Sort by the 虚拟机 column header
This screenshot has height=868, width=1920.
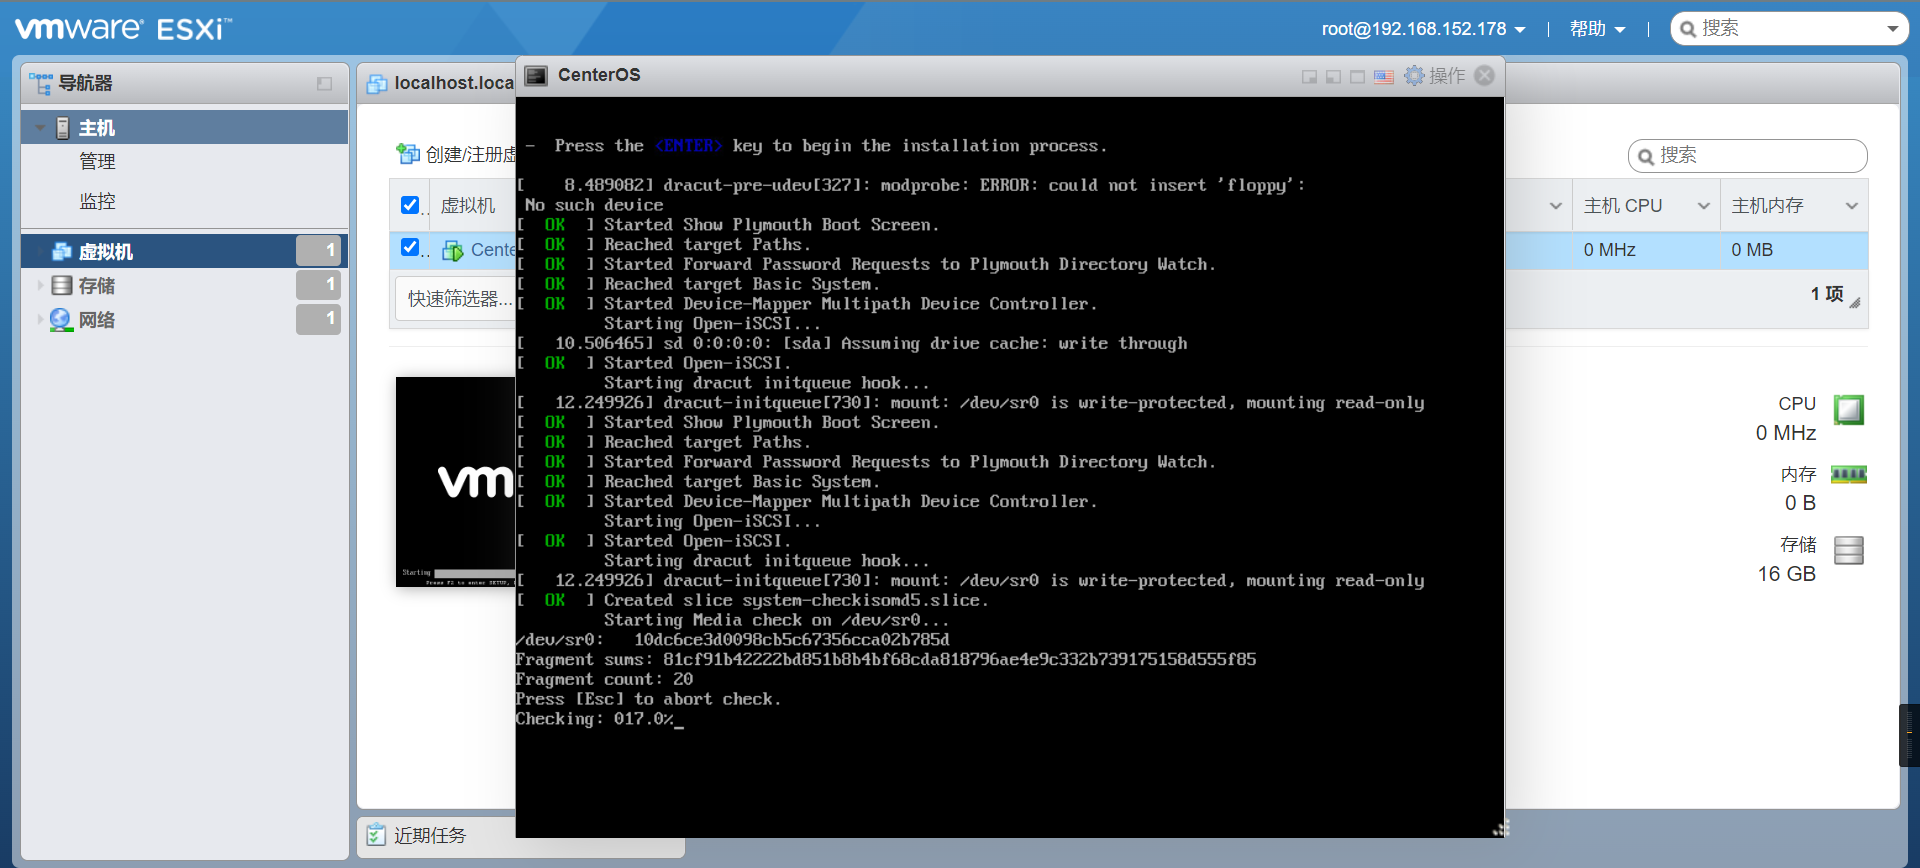point(468,206)
